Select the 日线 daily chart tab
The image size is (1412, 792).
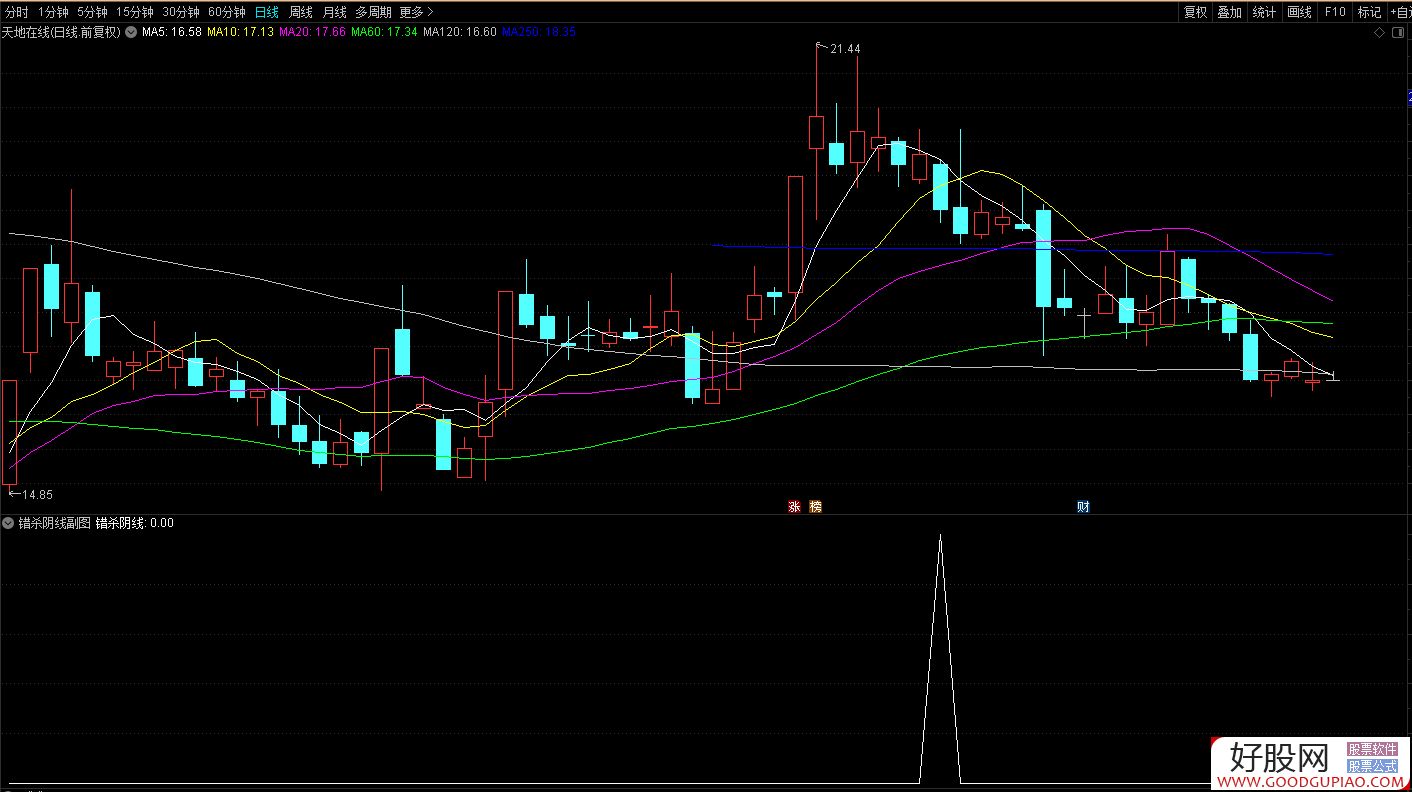[x=266, y=12]
